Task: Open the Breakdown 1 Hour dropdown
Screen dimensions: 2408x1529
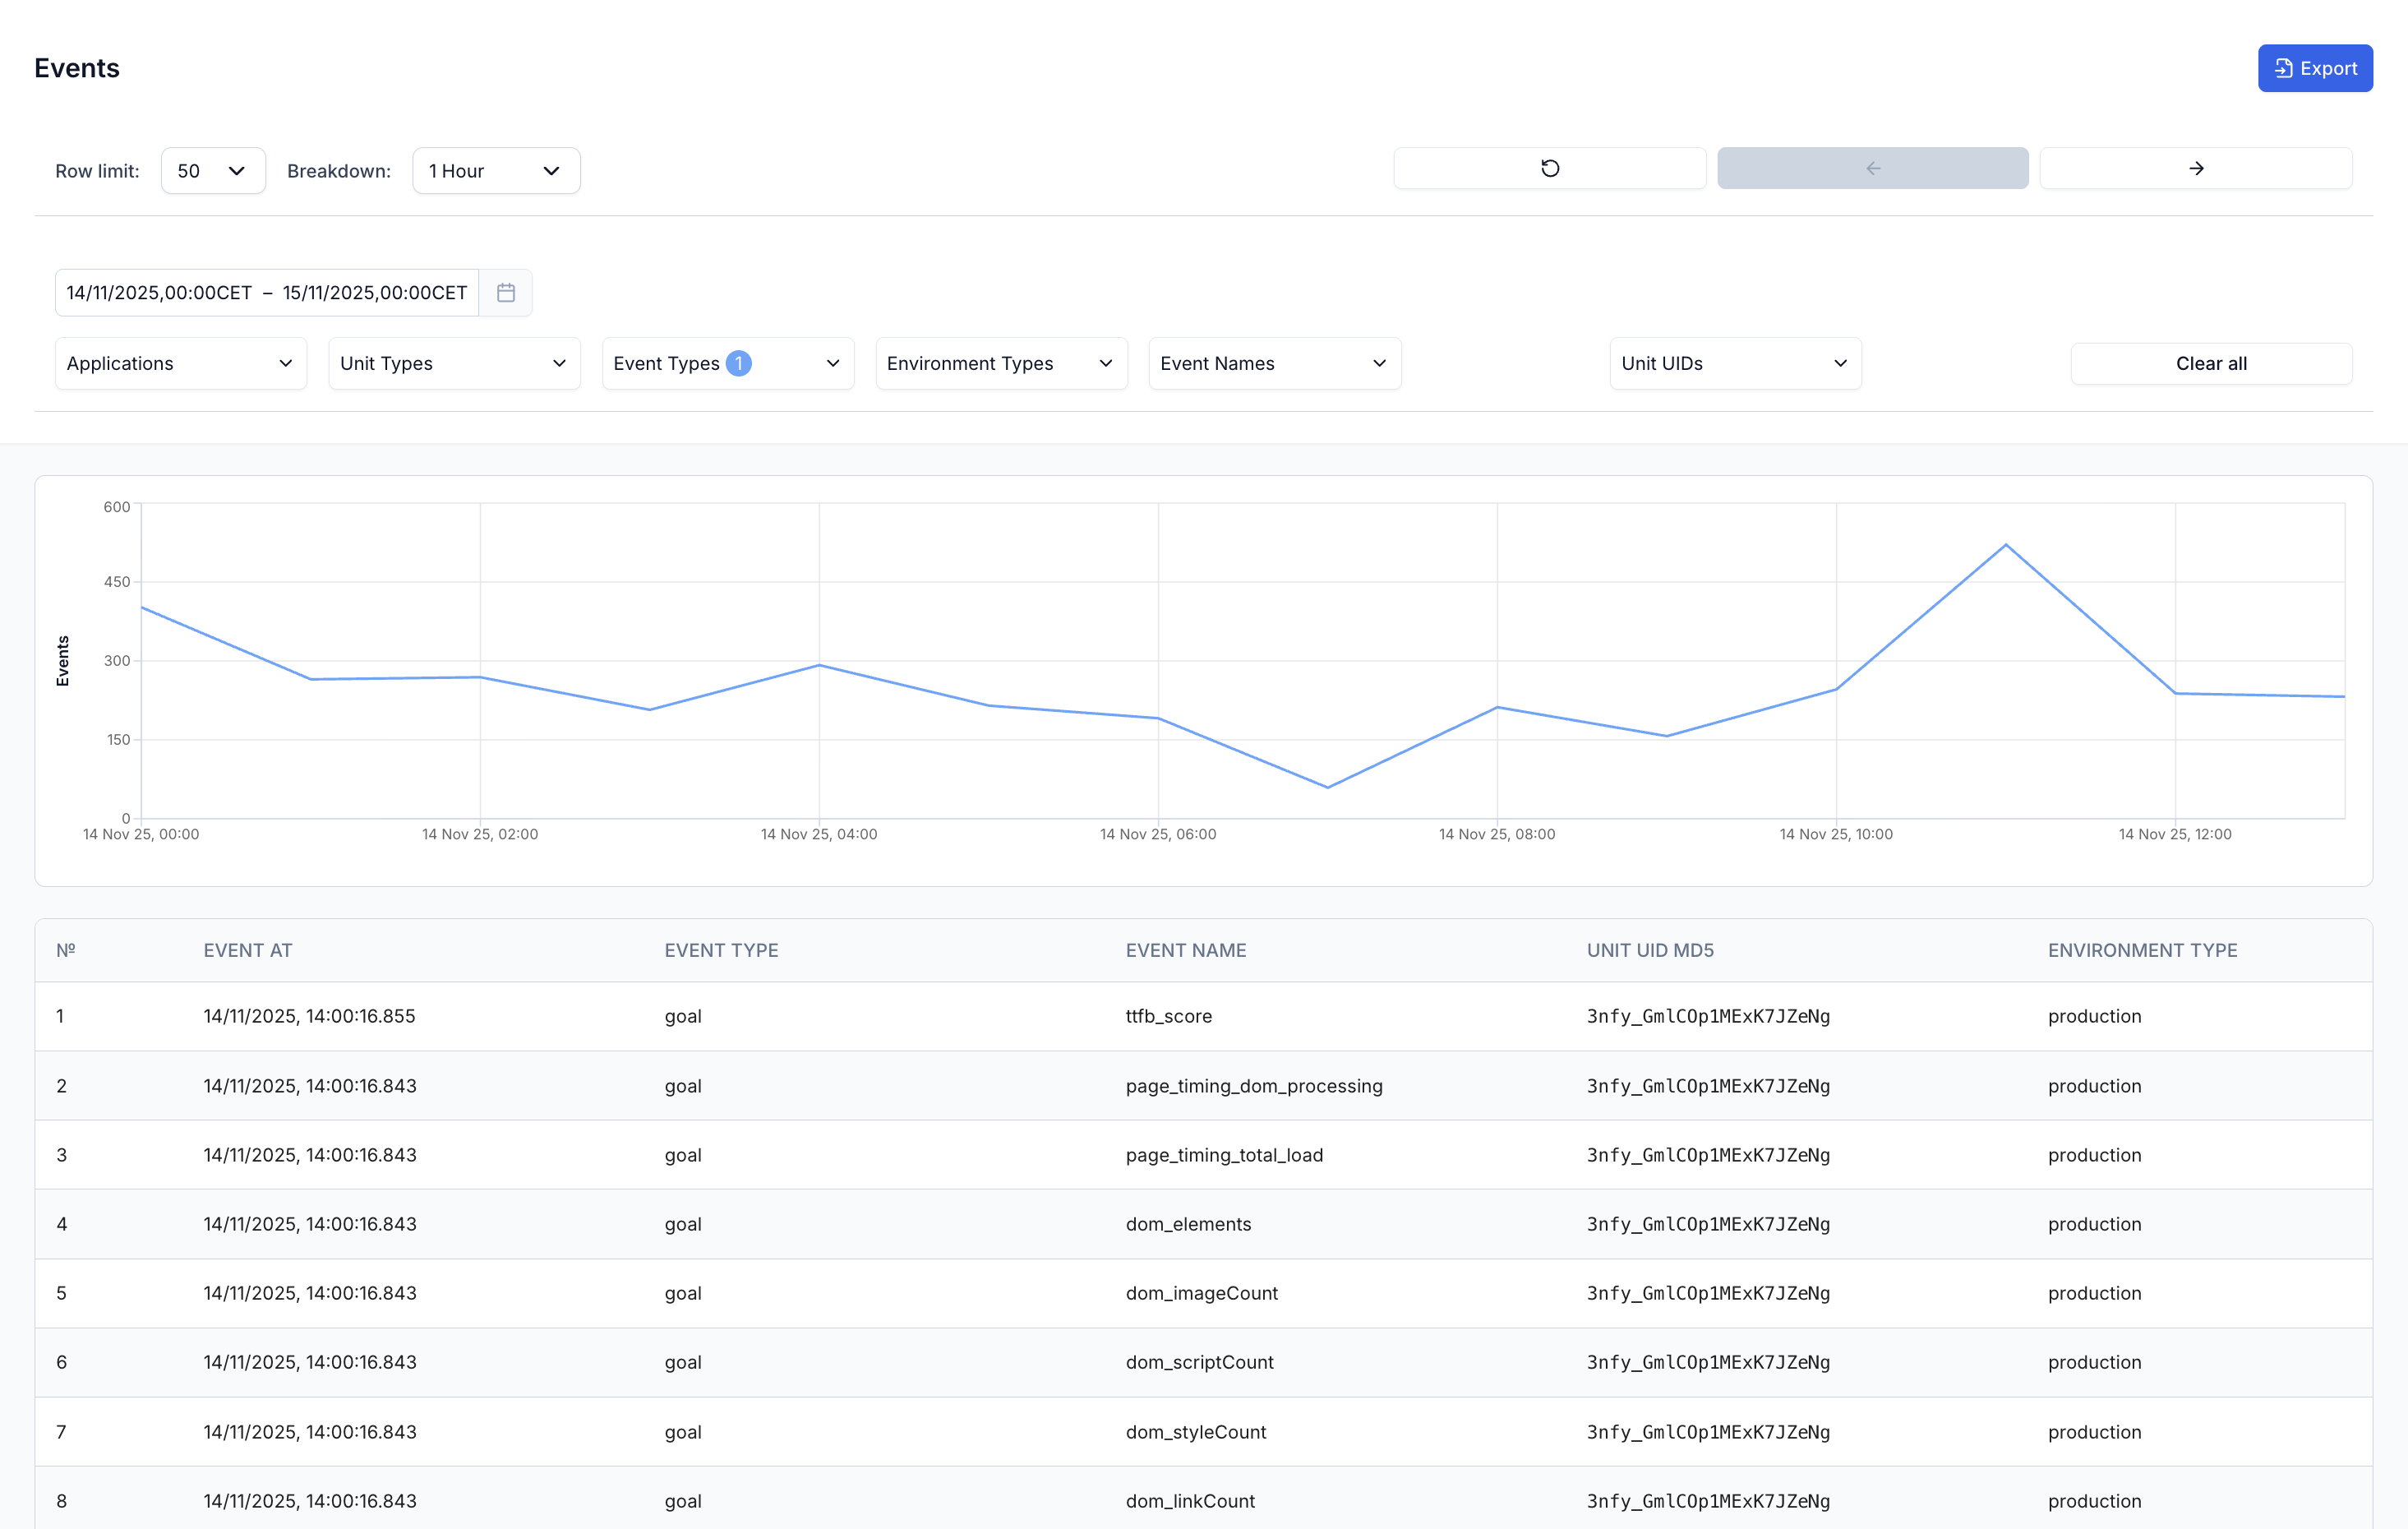Action: click(x=496, y=171)
